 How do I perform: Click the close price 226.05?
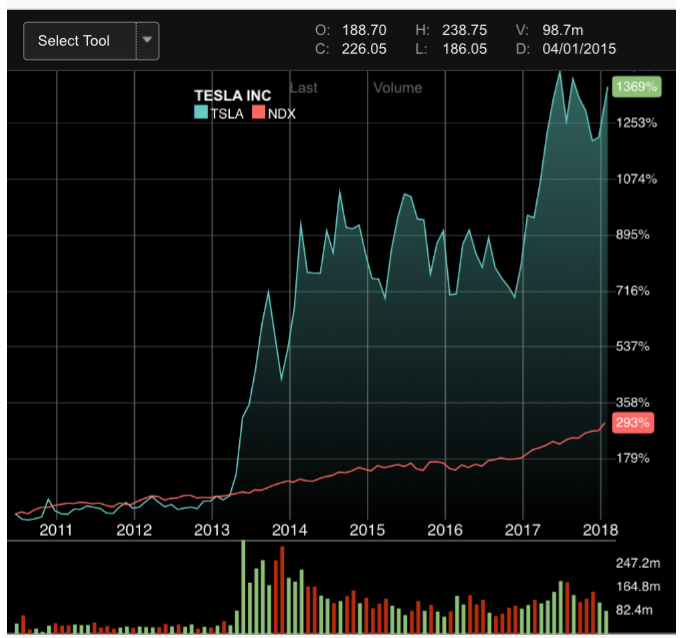[x=364, y=49]
